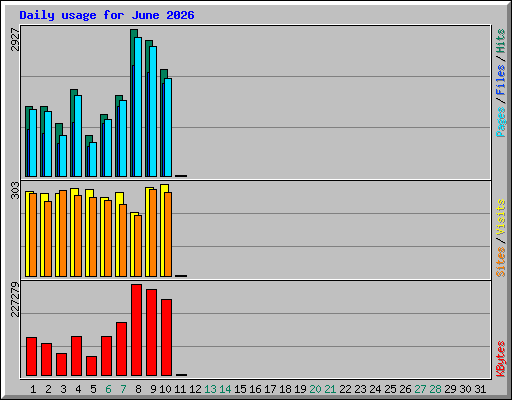This screenshot has width=512, height=400.
Task: Click the 227279 axis maximum label
Action: (x=15, y=299)
